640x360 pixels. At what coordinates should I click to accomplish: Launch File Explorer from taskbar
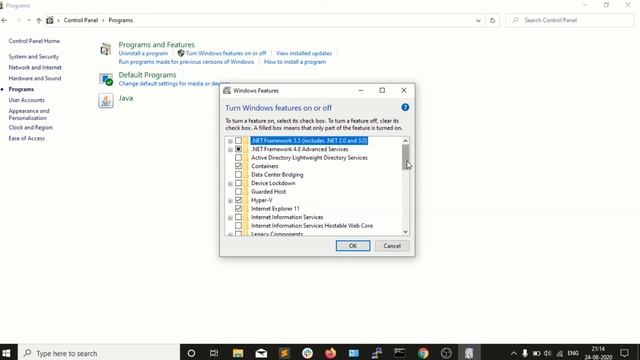(x=238, y=353)
